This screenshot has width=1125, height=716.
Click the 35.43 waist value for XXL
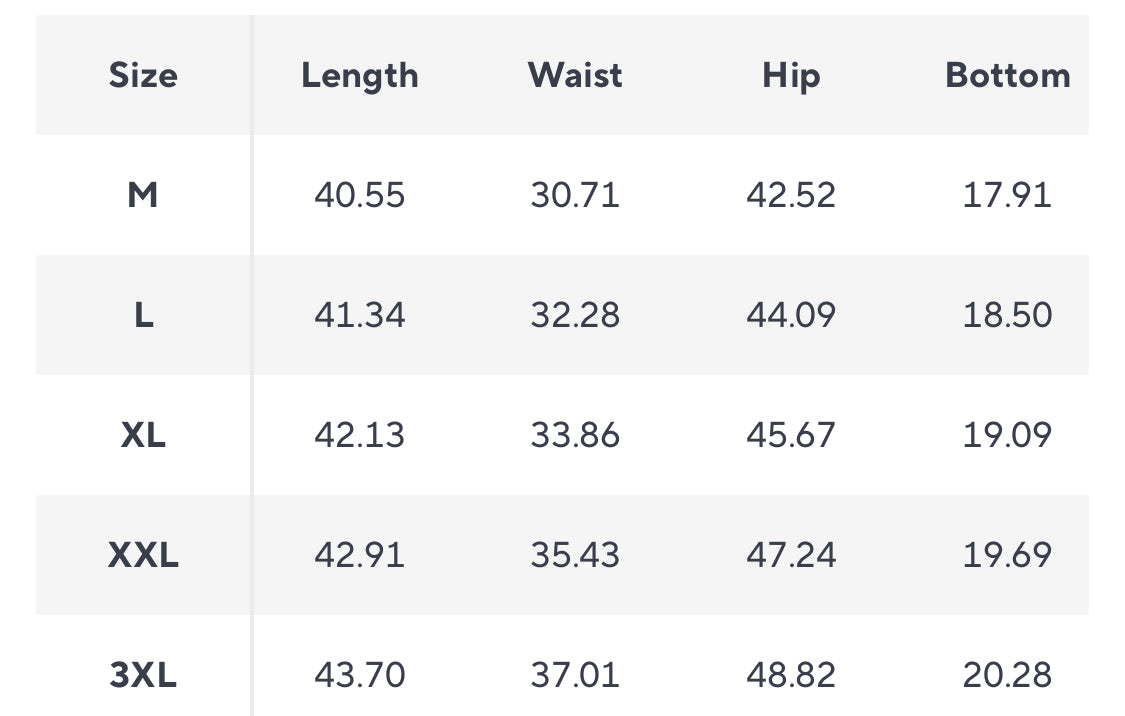point(575,555)
